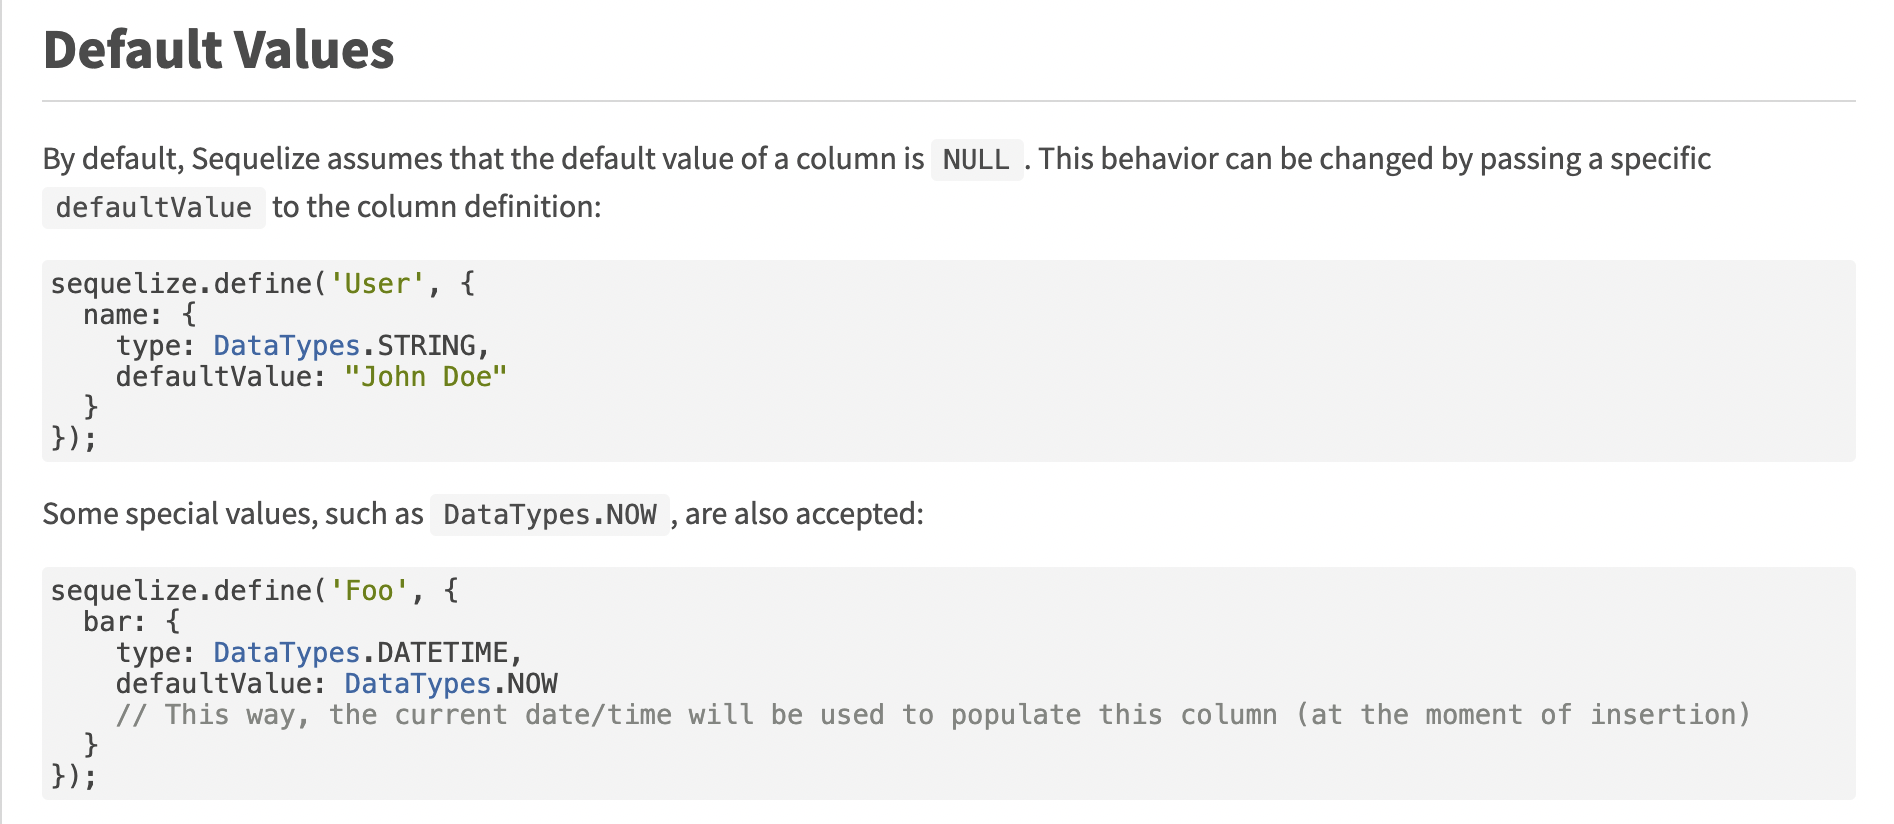This screenshot has width=1894, height=824.
Task: Click the closing "});" of the Foo code block
Action: coord(73,776)
